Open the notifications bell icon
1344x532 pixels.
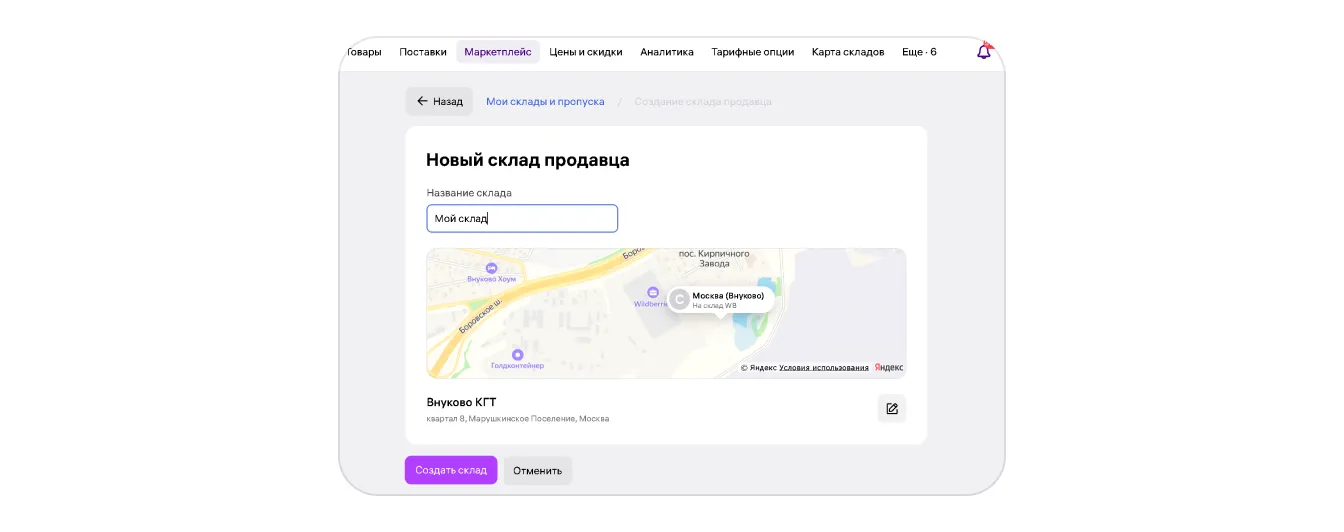(x=984, y=52)
